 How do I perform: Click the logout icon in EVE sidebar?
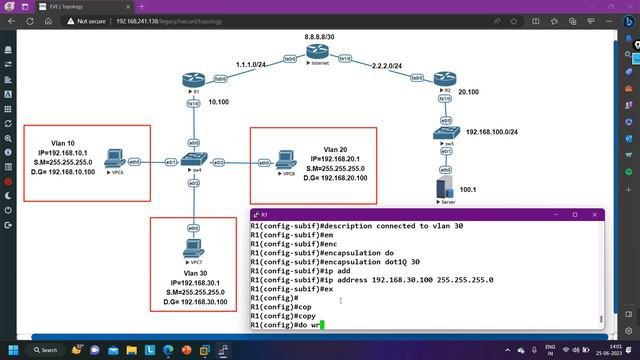[x=8, y=225]
